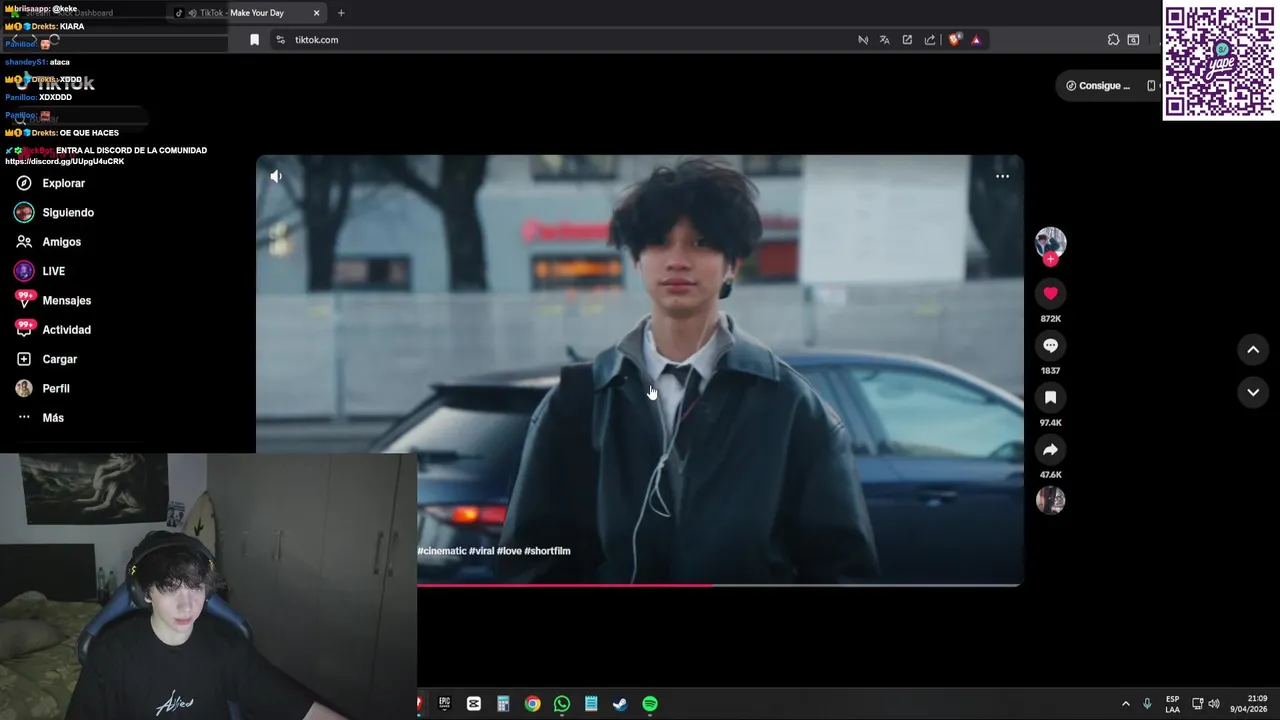Like the video with the heart icon

pyautogui.click(x=1050, y=293)
